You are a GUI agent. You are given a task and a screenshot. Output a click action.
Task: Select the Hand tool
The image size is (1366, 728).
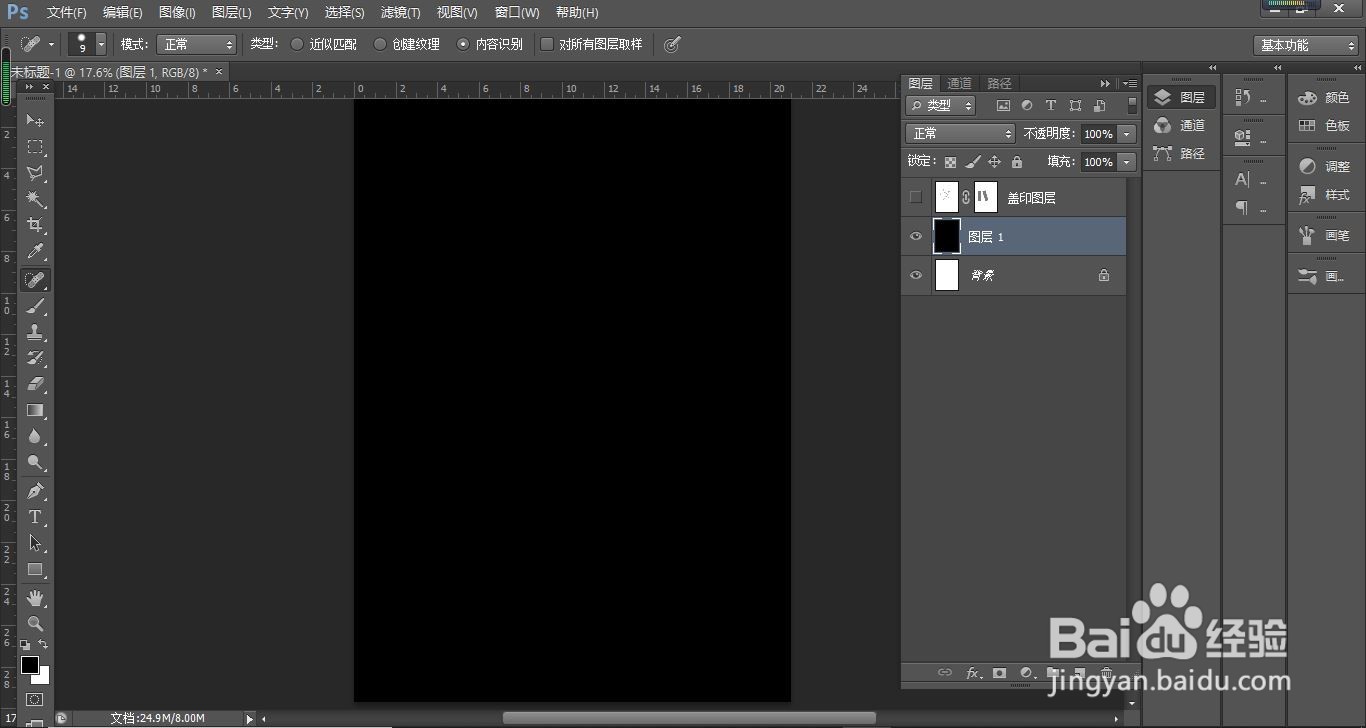coord(35,598)
